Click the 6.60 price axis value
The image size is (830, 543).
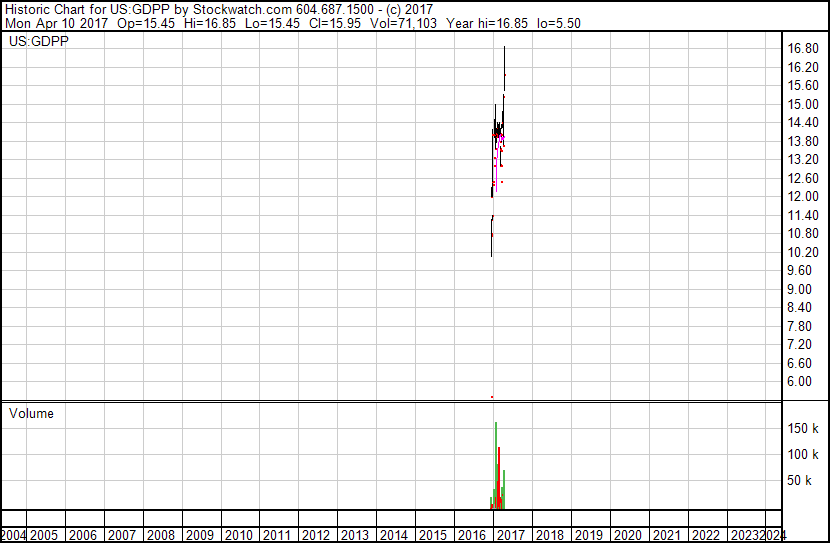coord(799,364)
